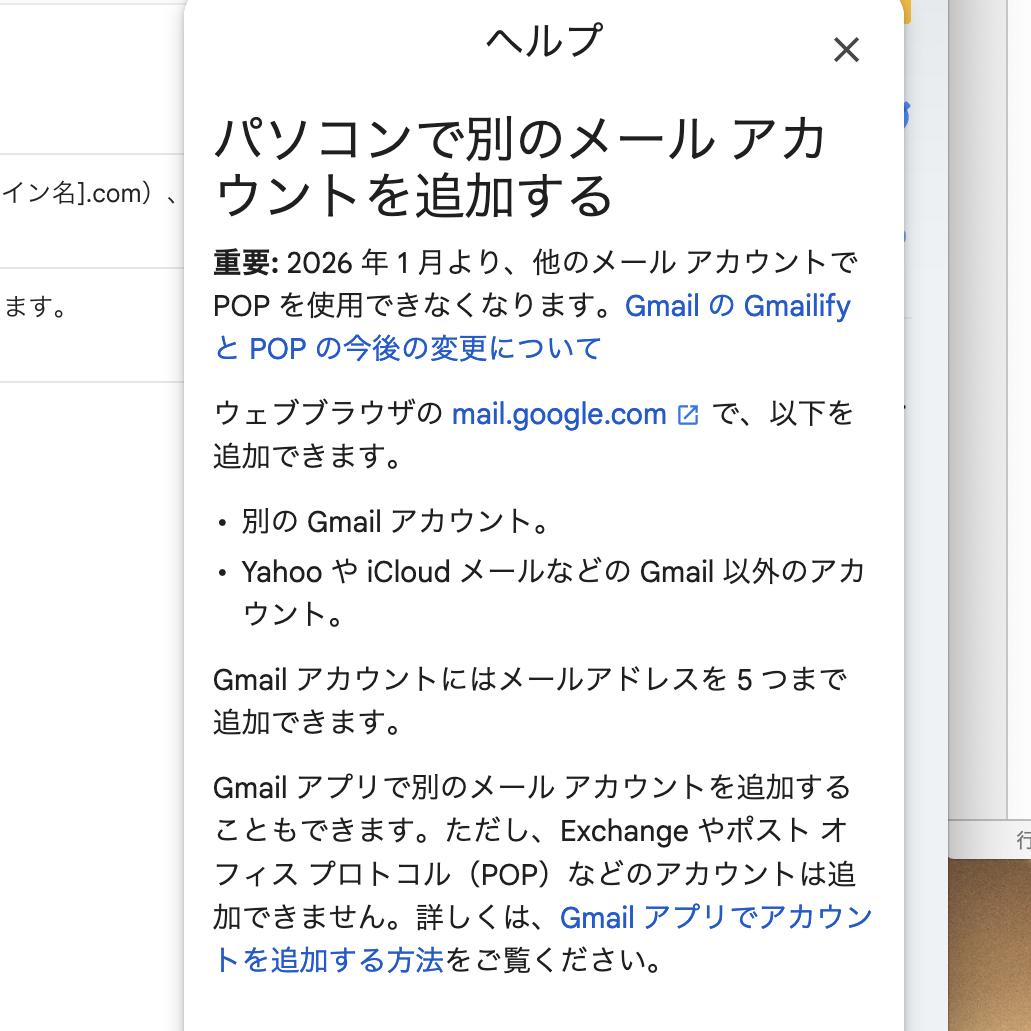
Task: Click the ウェブブラウザの paragraph text
Action: 328,414
